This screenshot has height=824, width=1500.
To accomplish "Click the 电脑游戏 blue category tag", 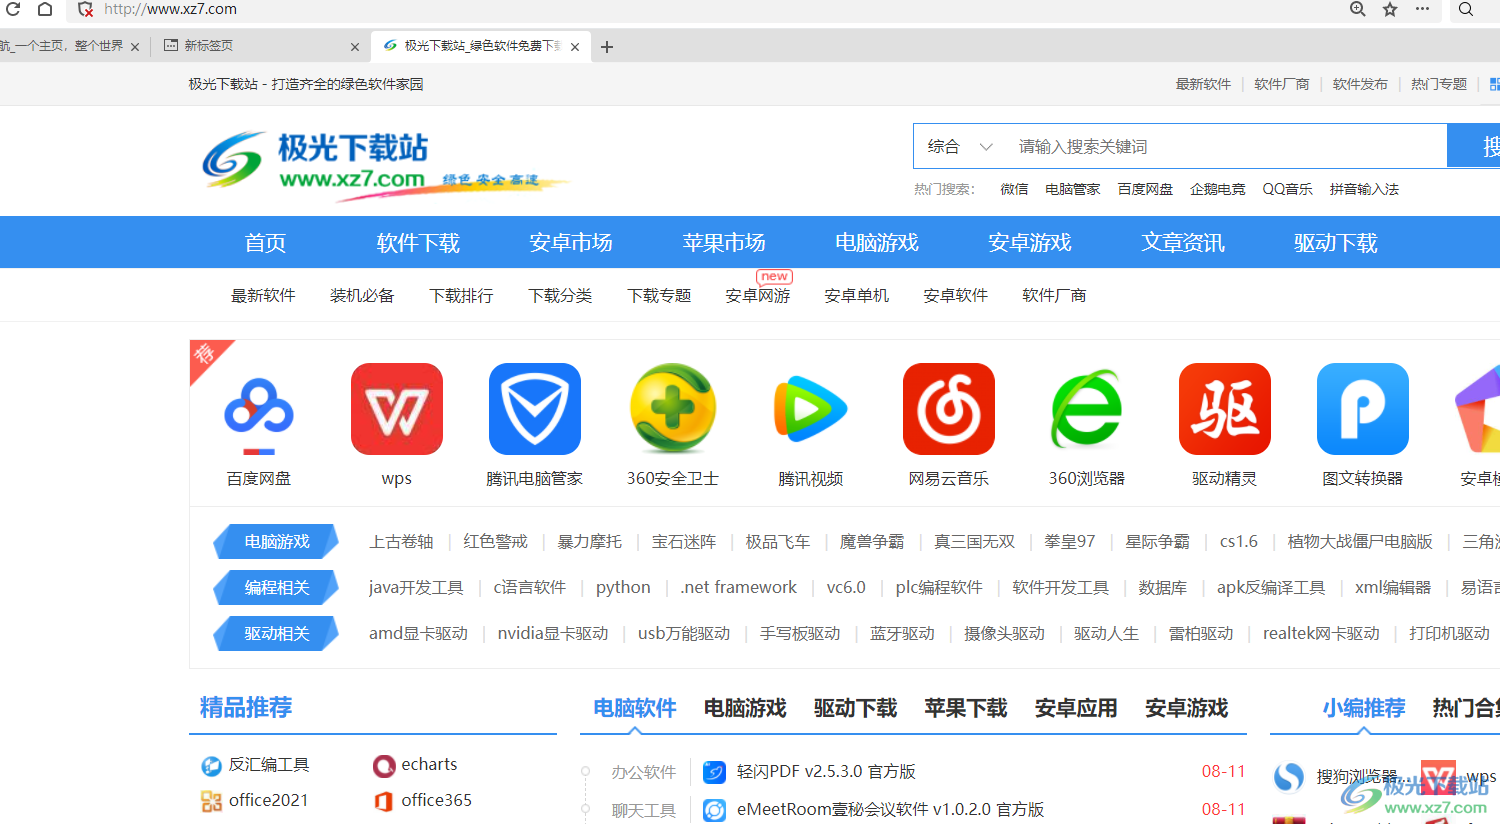I will point(277,542).
